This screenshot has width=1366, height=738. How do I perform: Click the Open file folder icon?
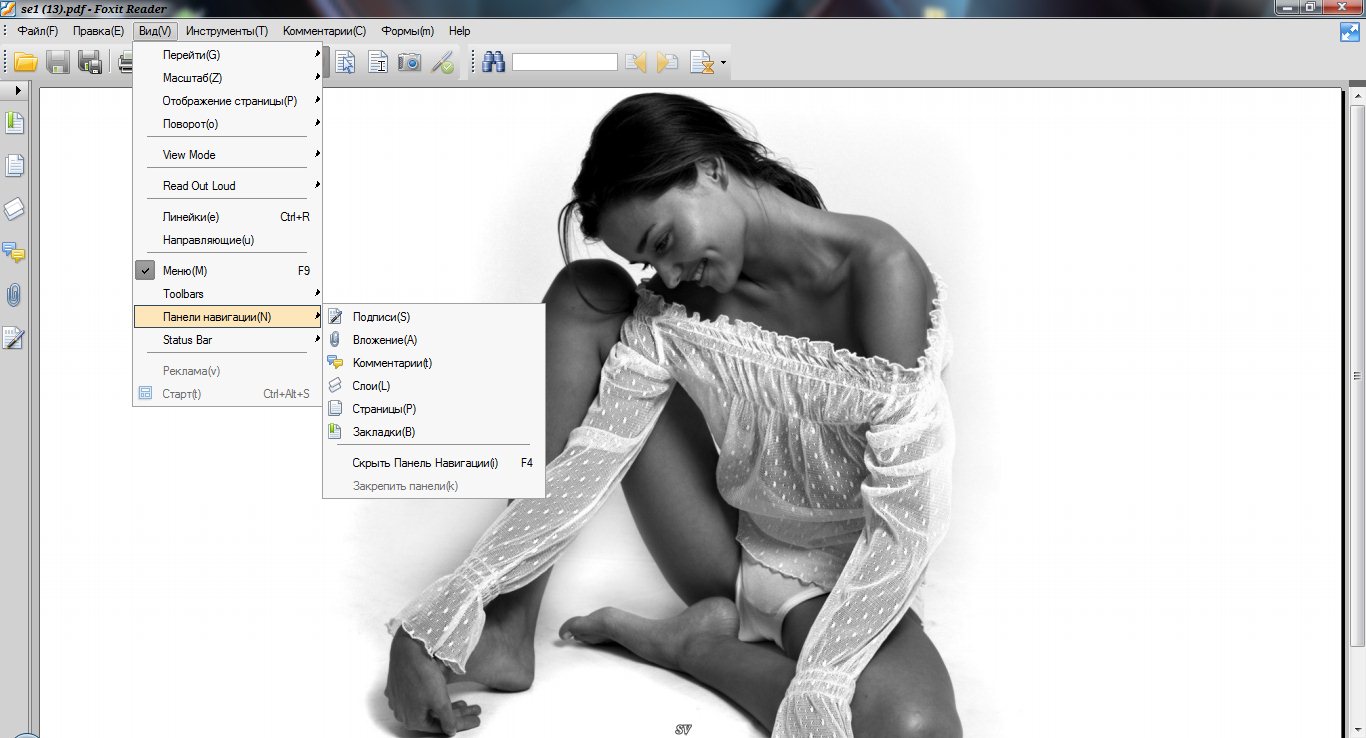tap(25, 62)
